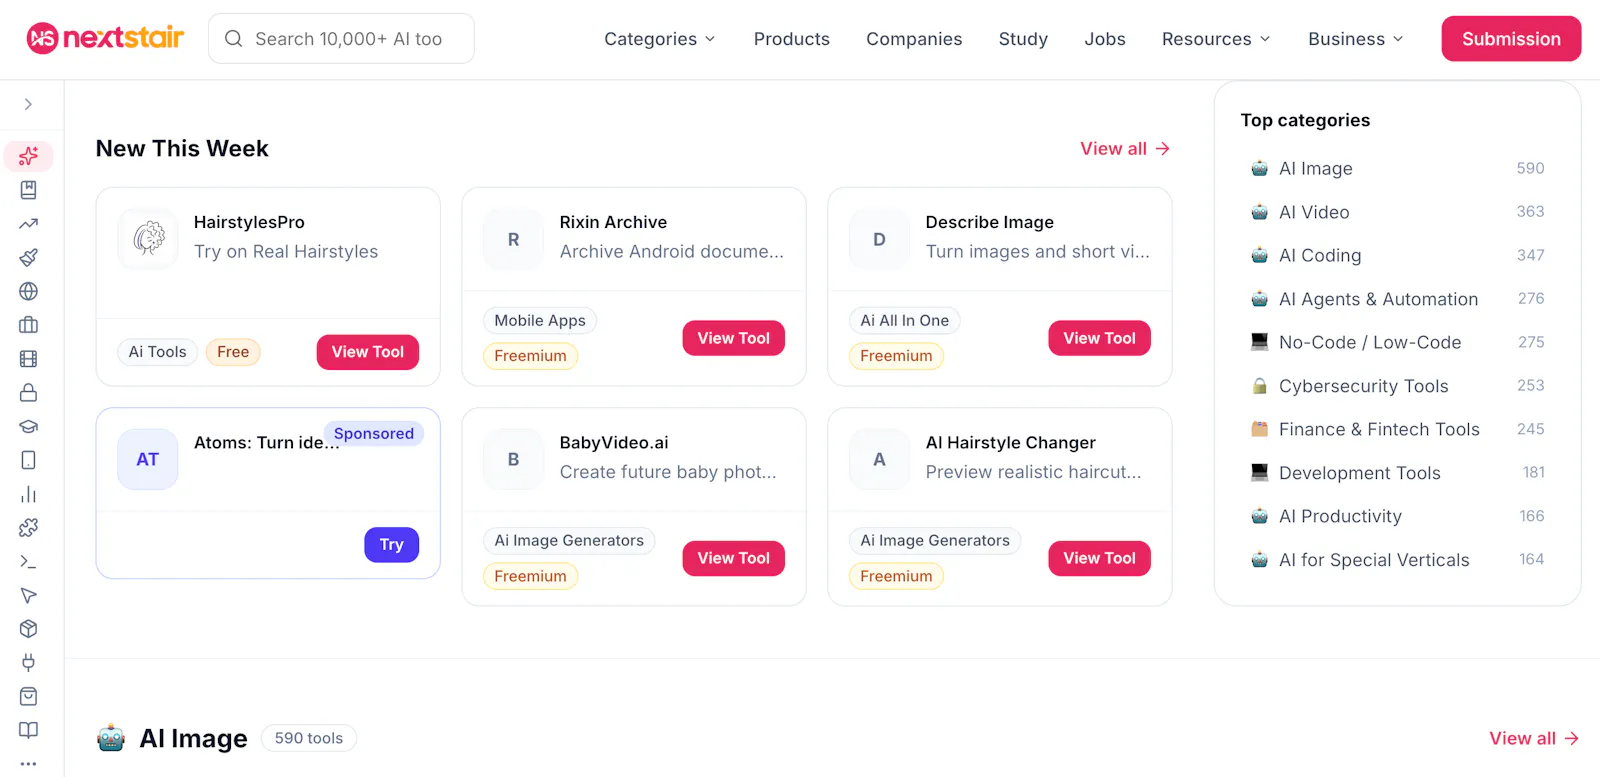Open AI Productivity category
Image resolution: width=1600 pixels, height=777 pixels.
coord(1397,516)
